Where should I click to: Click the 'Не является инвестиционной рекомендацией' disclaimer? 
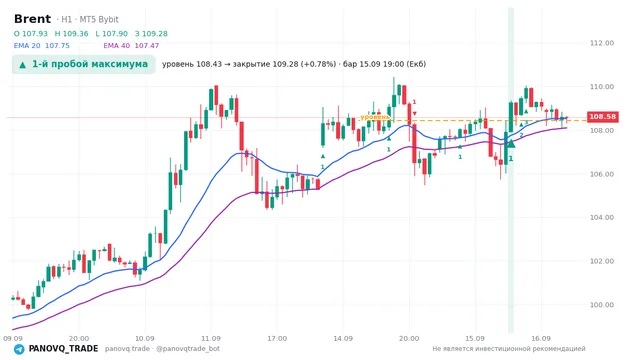509,349
